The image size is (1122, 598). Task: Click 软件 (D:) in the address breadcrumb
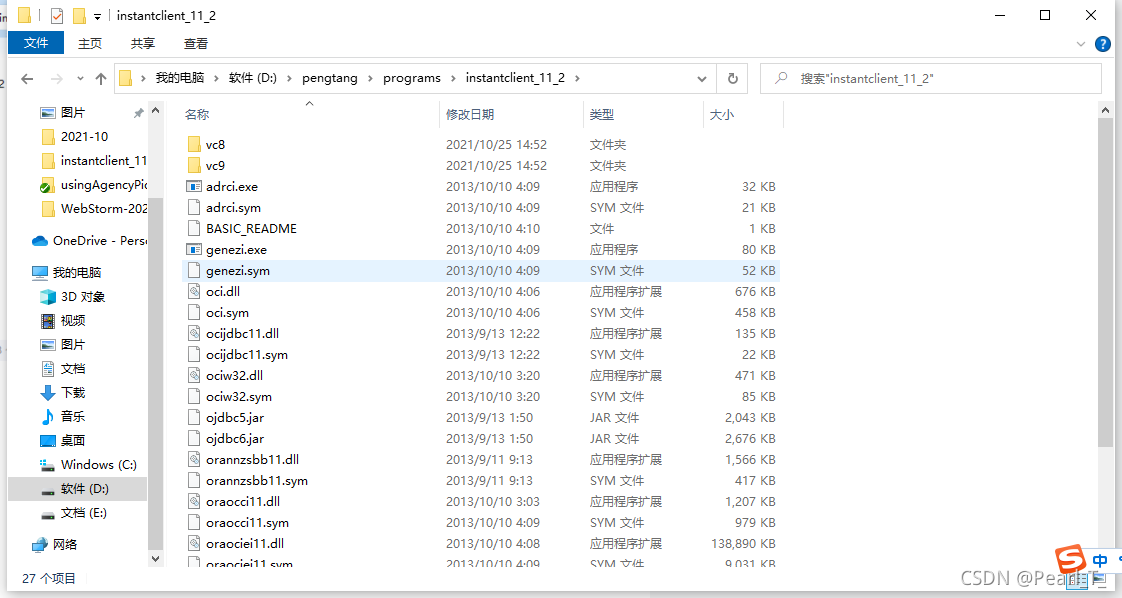pyautogui.click(x=253, y=78)
